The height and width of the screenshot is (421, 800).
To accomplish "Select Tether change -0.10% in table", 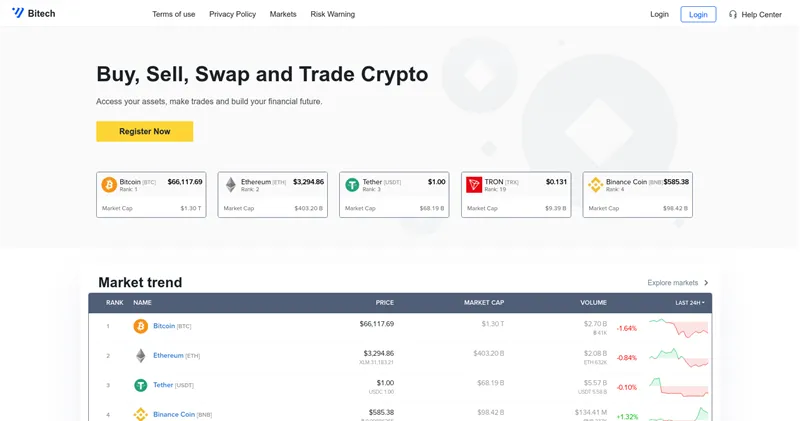I will point(627,387).
